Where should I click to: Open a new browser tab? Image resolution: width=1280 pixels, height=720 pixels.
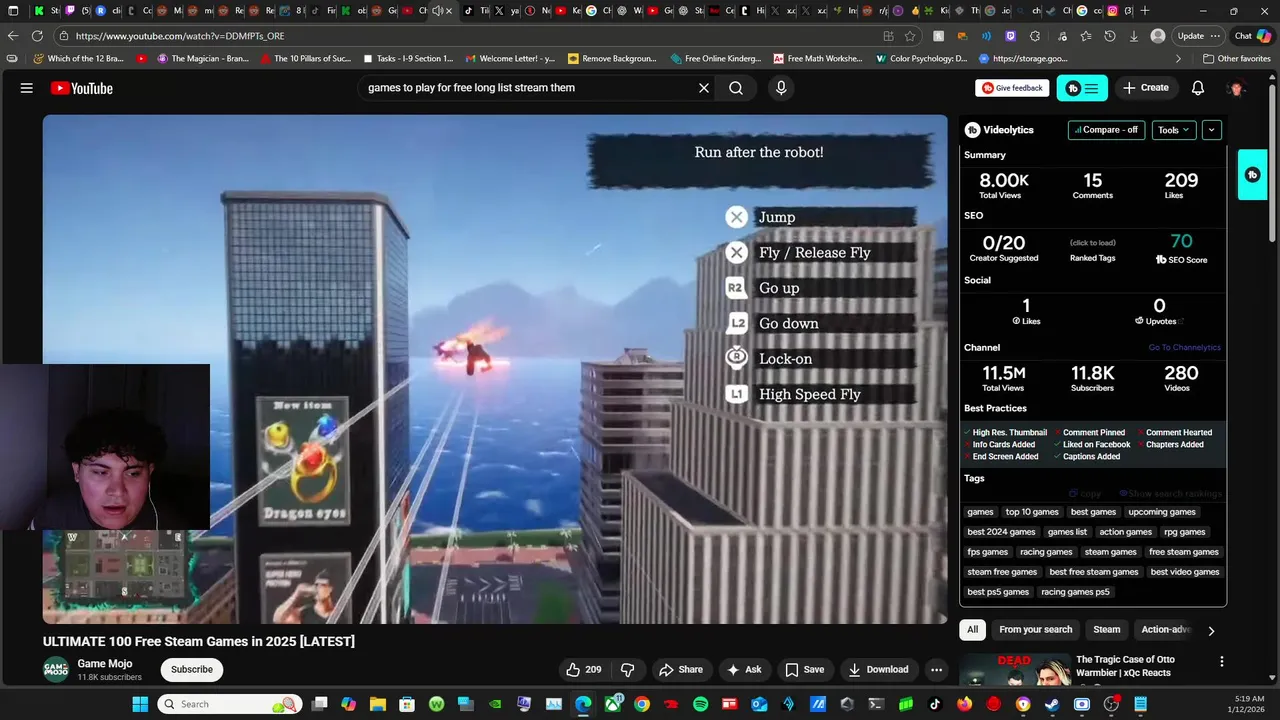coord(1145,11)
